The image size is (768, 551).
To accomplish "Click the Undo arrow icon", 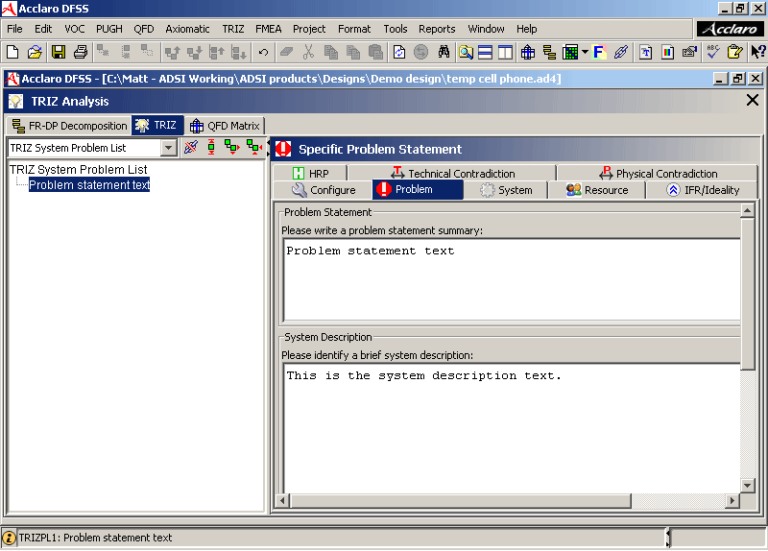I will [263, 52].
